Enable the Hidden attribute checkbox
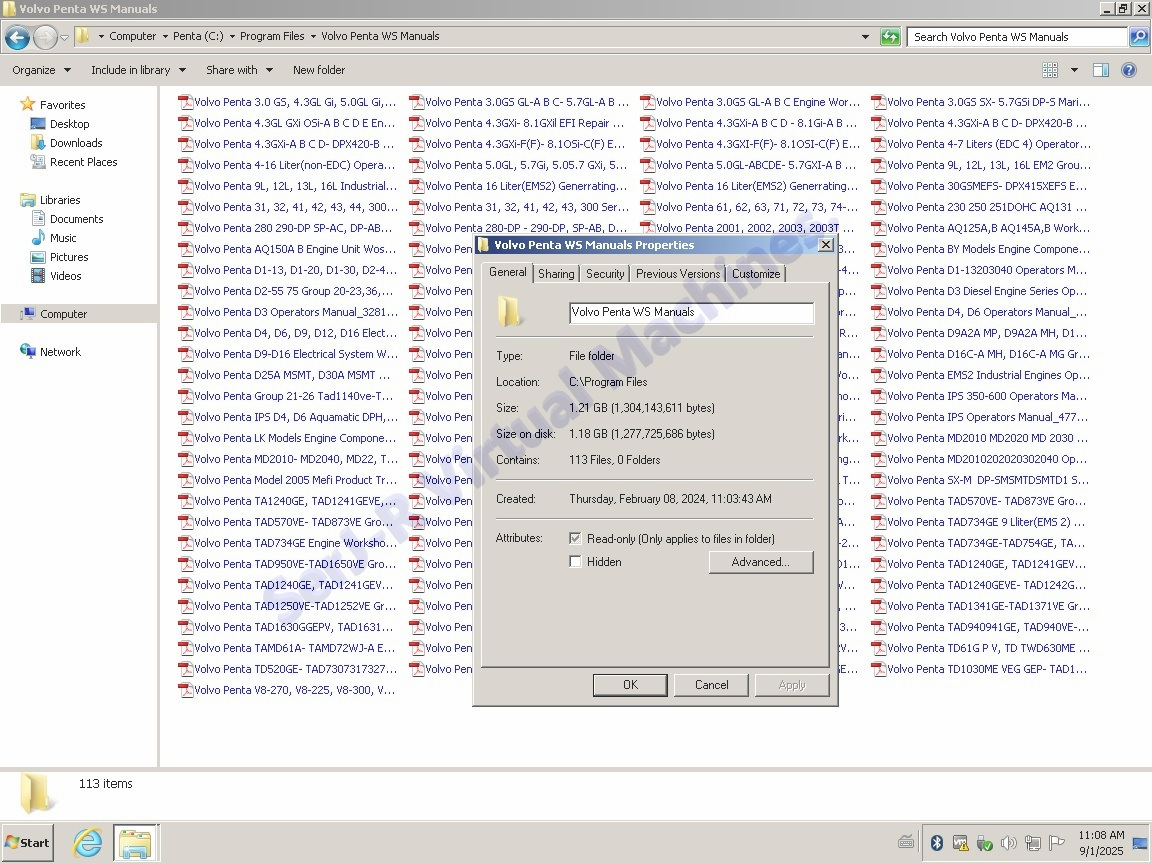This screenshot has height=864, width=1152. coord(575,561)
